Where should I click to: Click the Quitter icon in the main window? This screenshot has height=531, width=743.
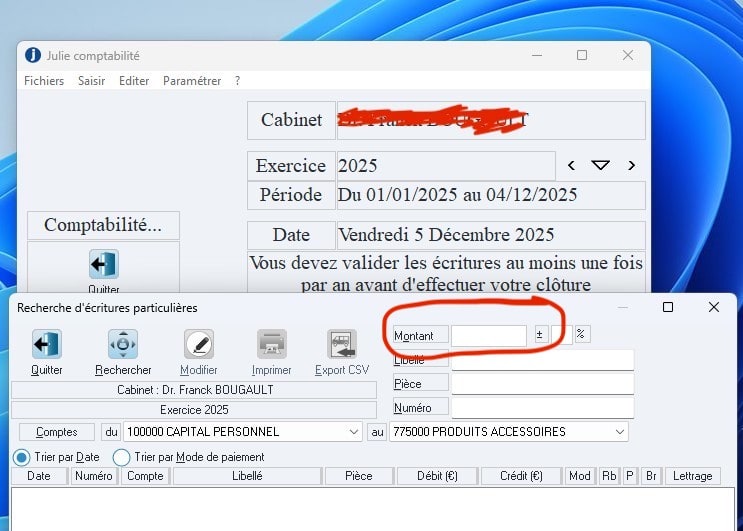[x=103, y=265]
